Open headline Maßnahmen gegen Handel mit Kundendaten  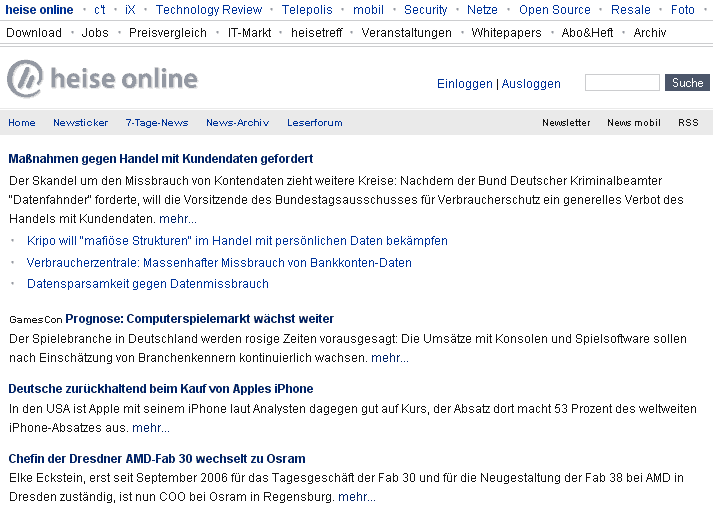[x=161, y=159]
